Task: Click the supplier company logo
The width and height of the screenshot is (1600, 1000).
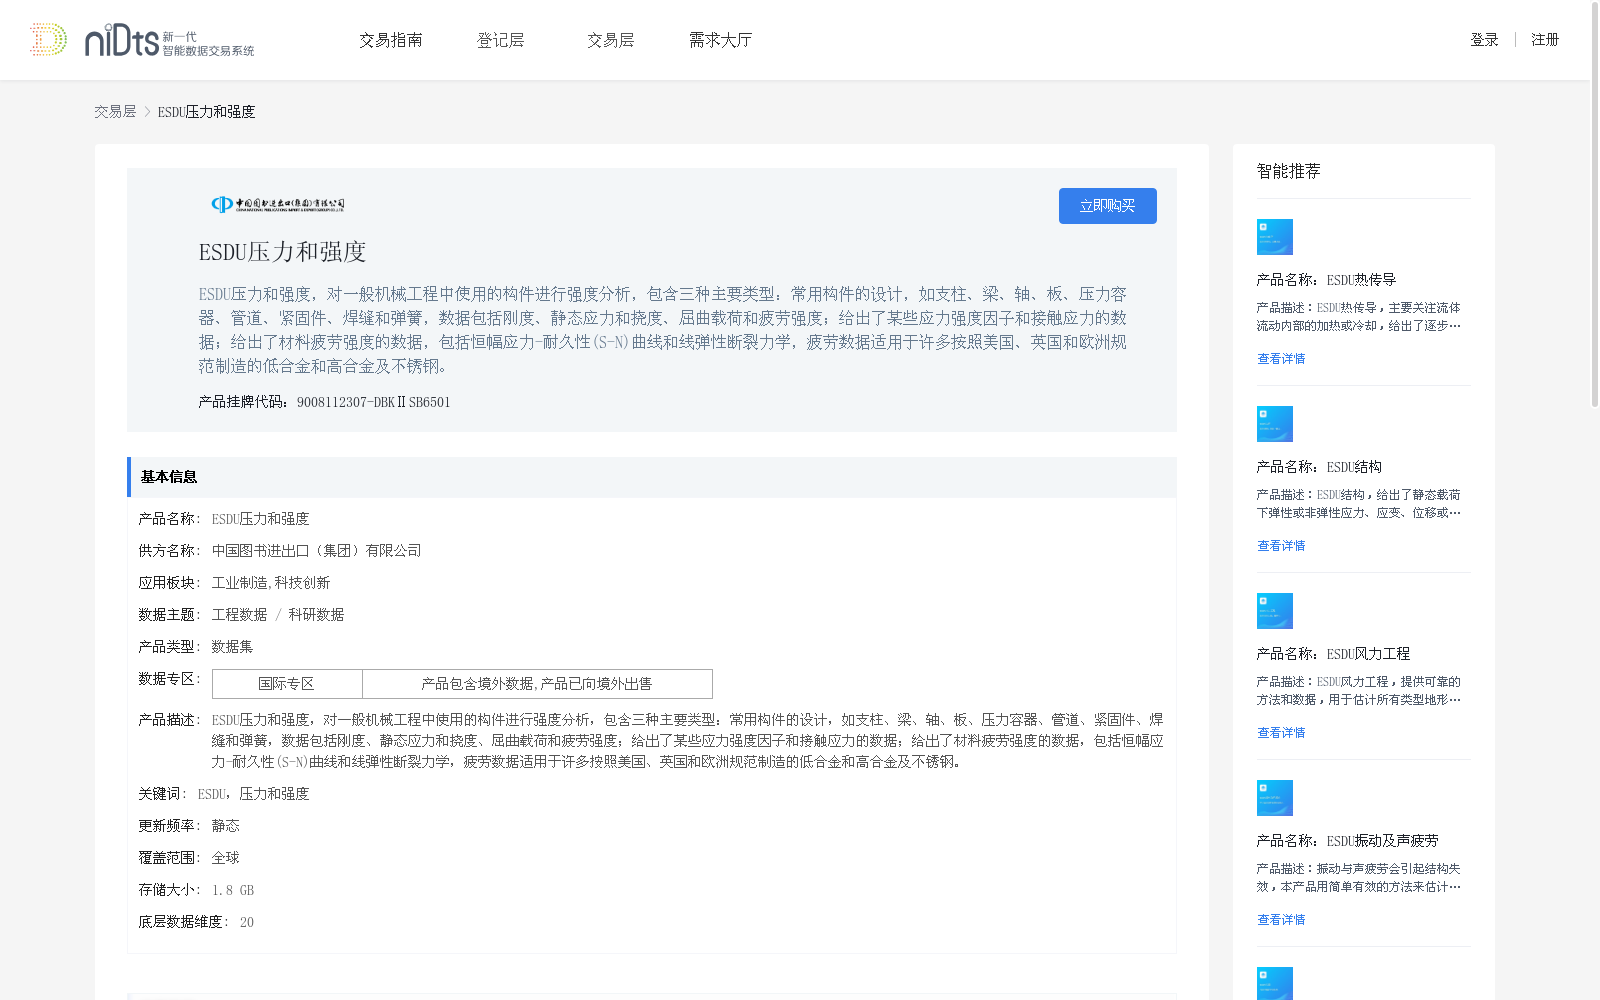Action: point(278,204)
